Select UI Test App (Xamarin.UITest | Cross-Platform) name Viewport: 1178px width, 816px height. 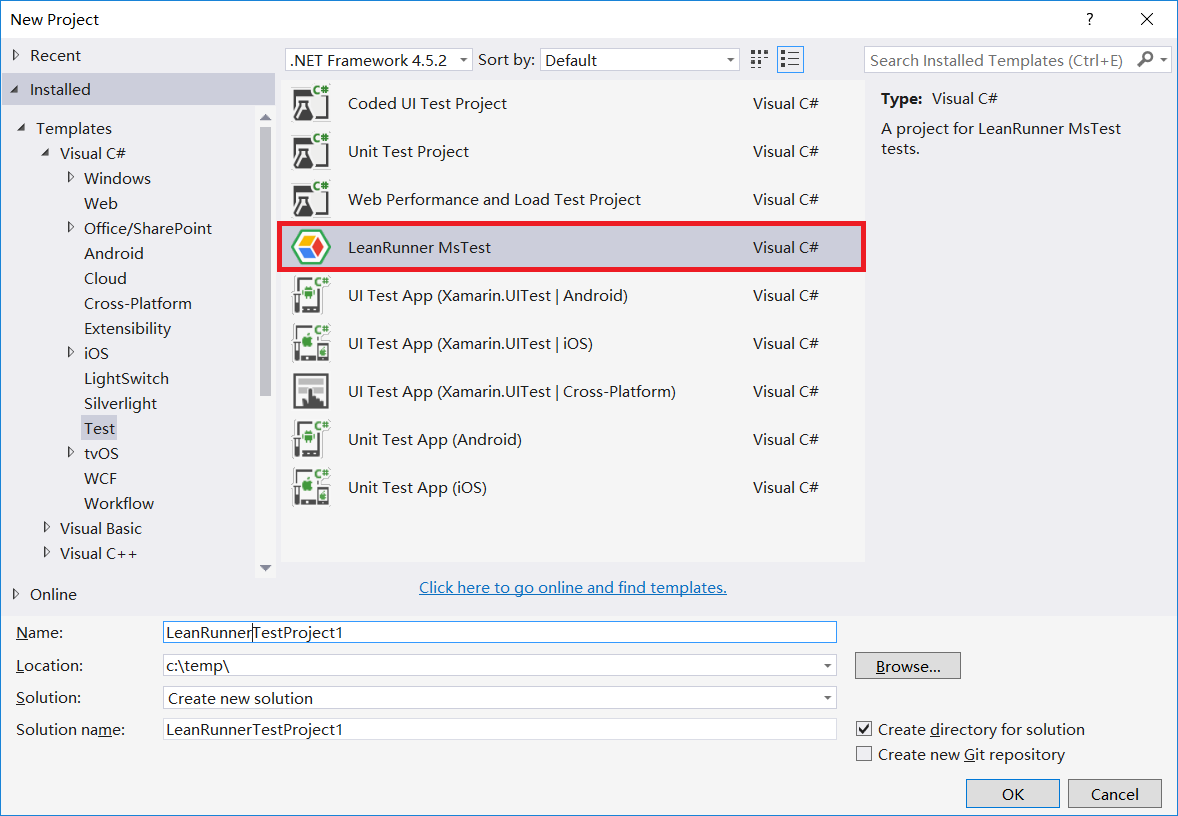coord(512,391)
